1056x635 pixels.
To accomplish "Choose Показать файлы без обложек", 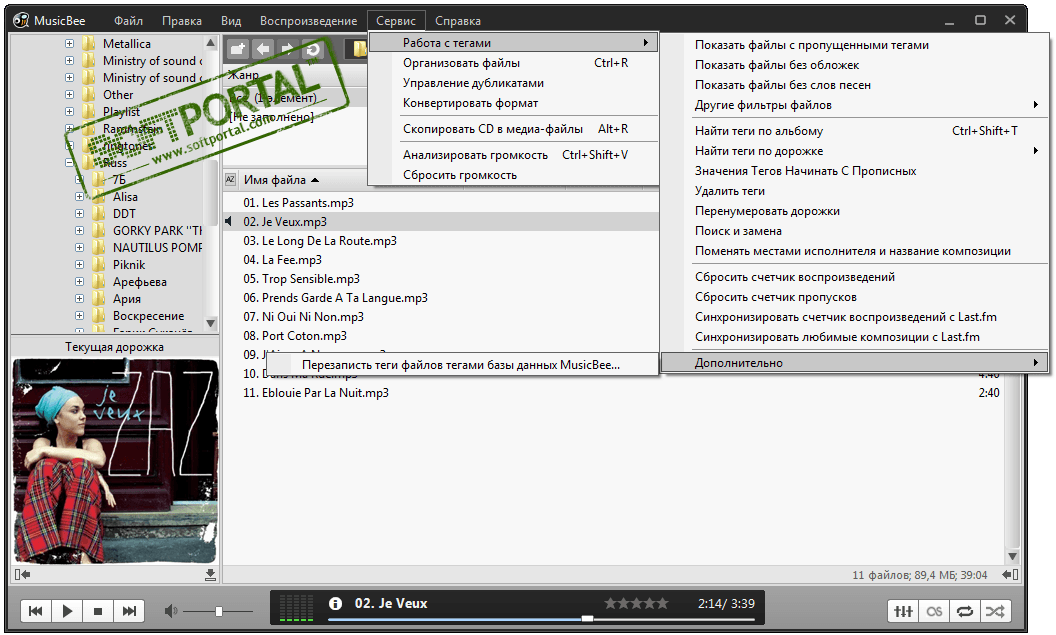I will 854,65.
